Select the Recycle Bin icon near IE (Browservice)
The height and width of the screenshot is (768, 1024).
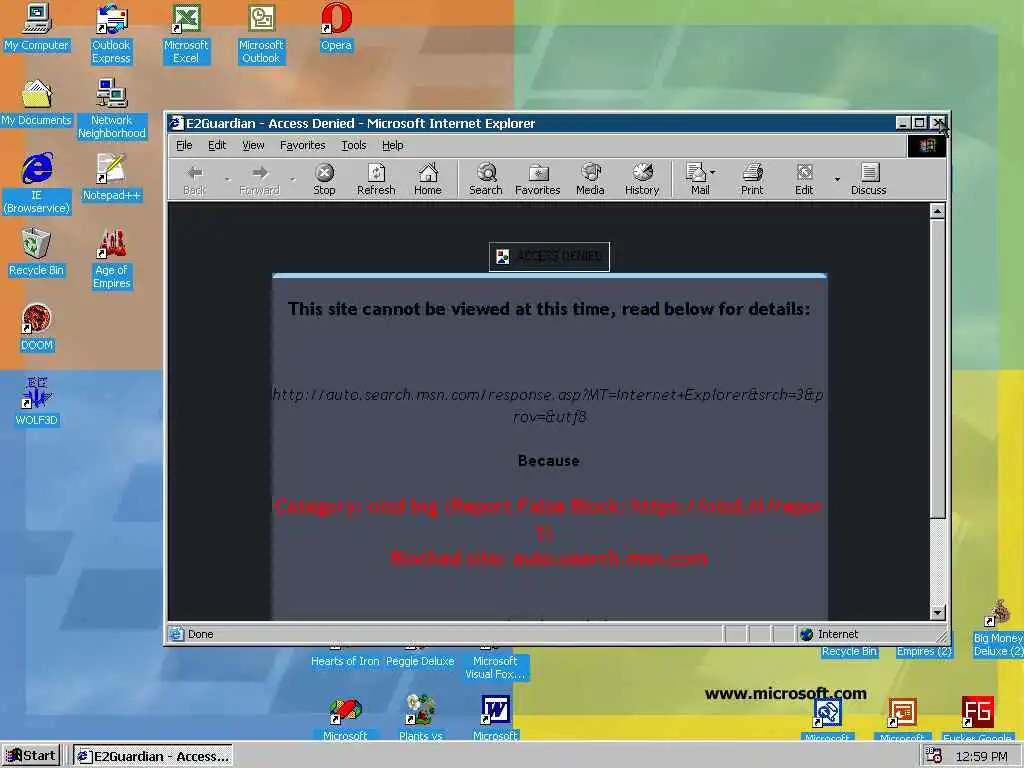pos(37,253)
